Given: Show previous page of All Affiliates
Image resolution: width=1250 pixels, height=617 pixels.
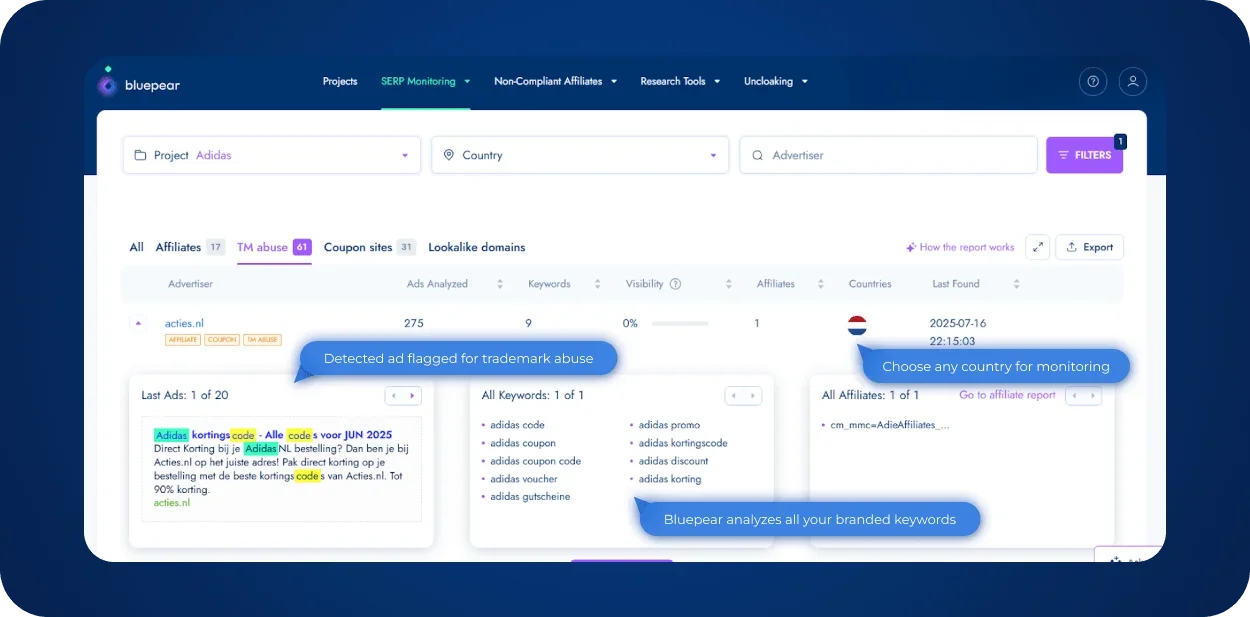Looking at the screenshot, I should (1074, 396).
